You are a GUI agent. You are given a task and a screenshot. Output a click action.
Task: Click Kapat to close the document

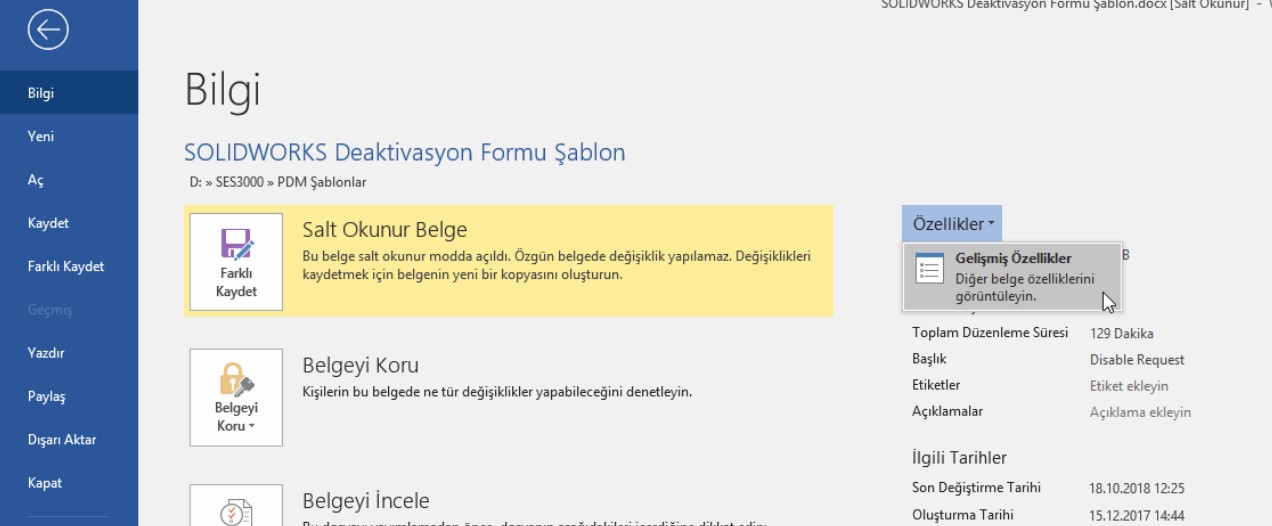(x=45, y=483)
